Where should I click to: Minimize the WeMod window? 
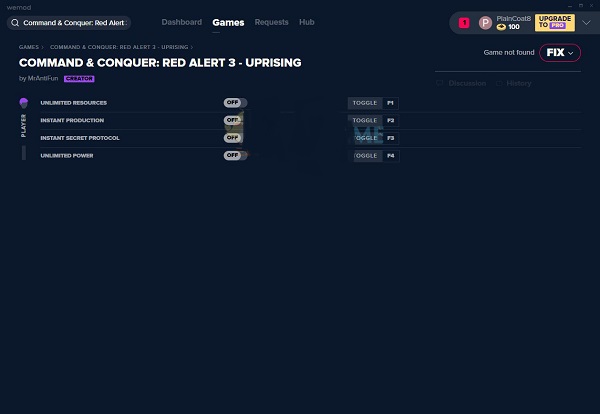tap(570, 6)
